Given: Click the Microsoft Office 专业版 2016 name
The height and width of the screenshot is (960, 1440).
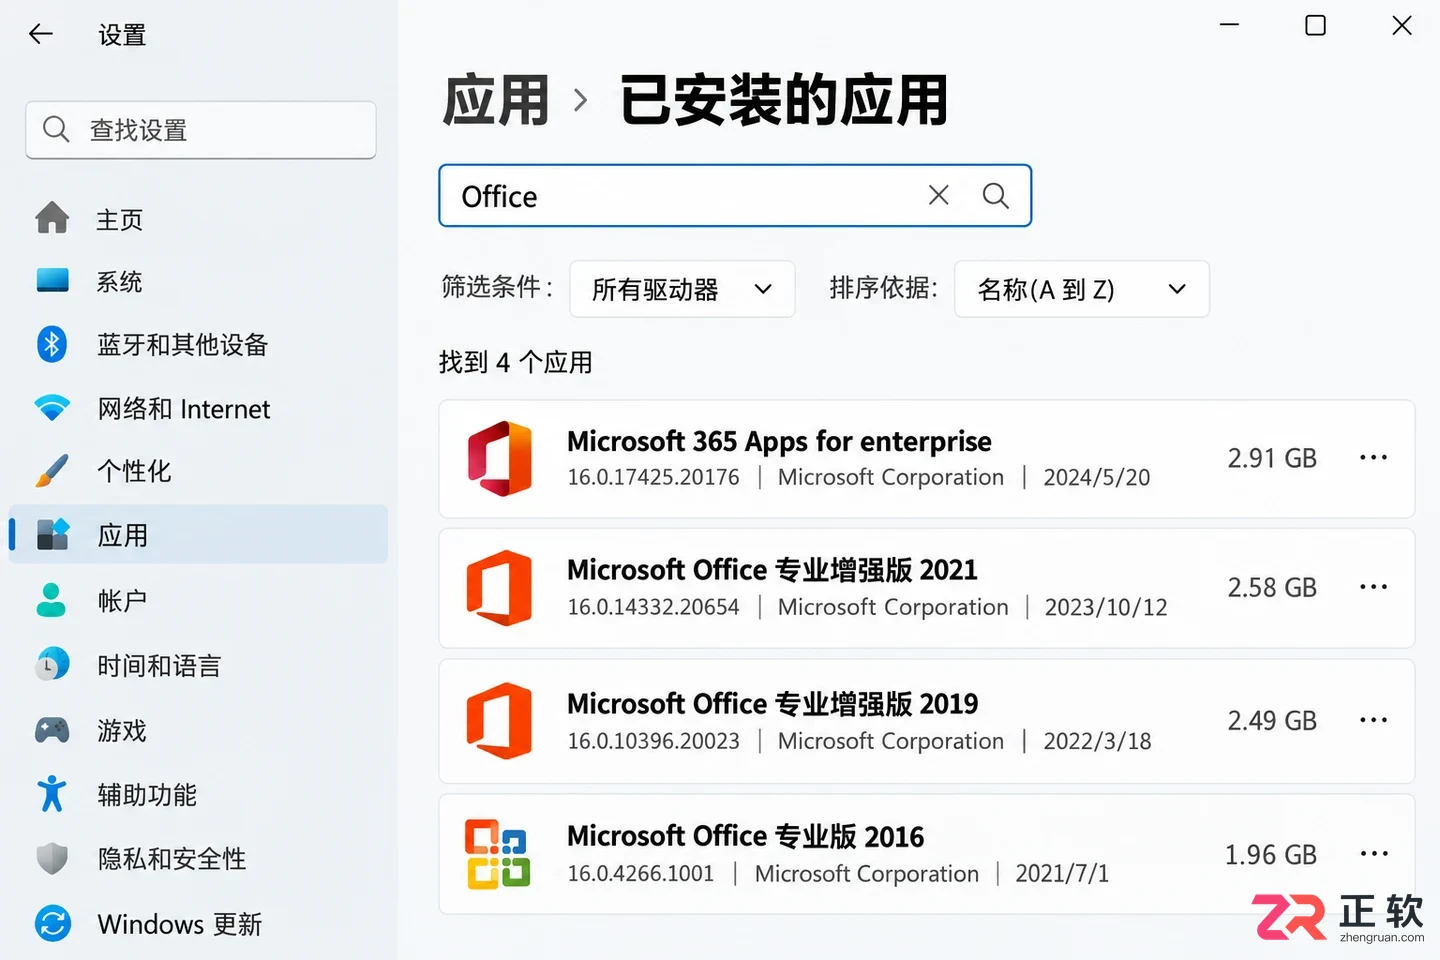Looking at the screenshot, I should point(745,835).
